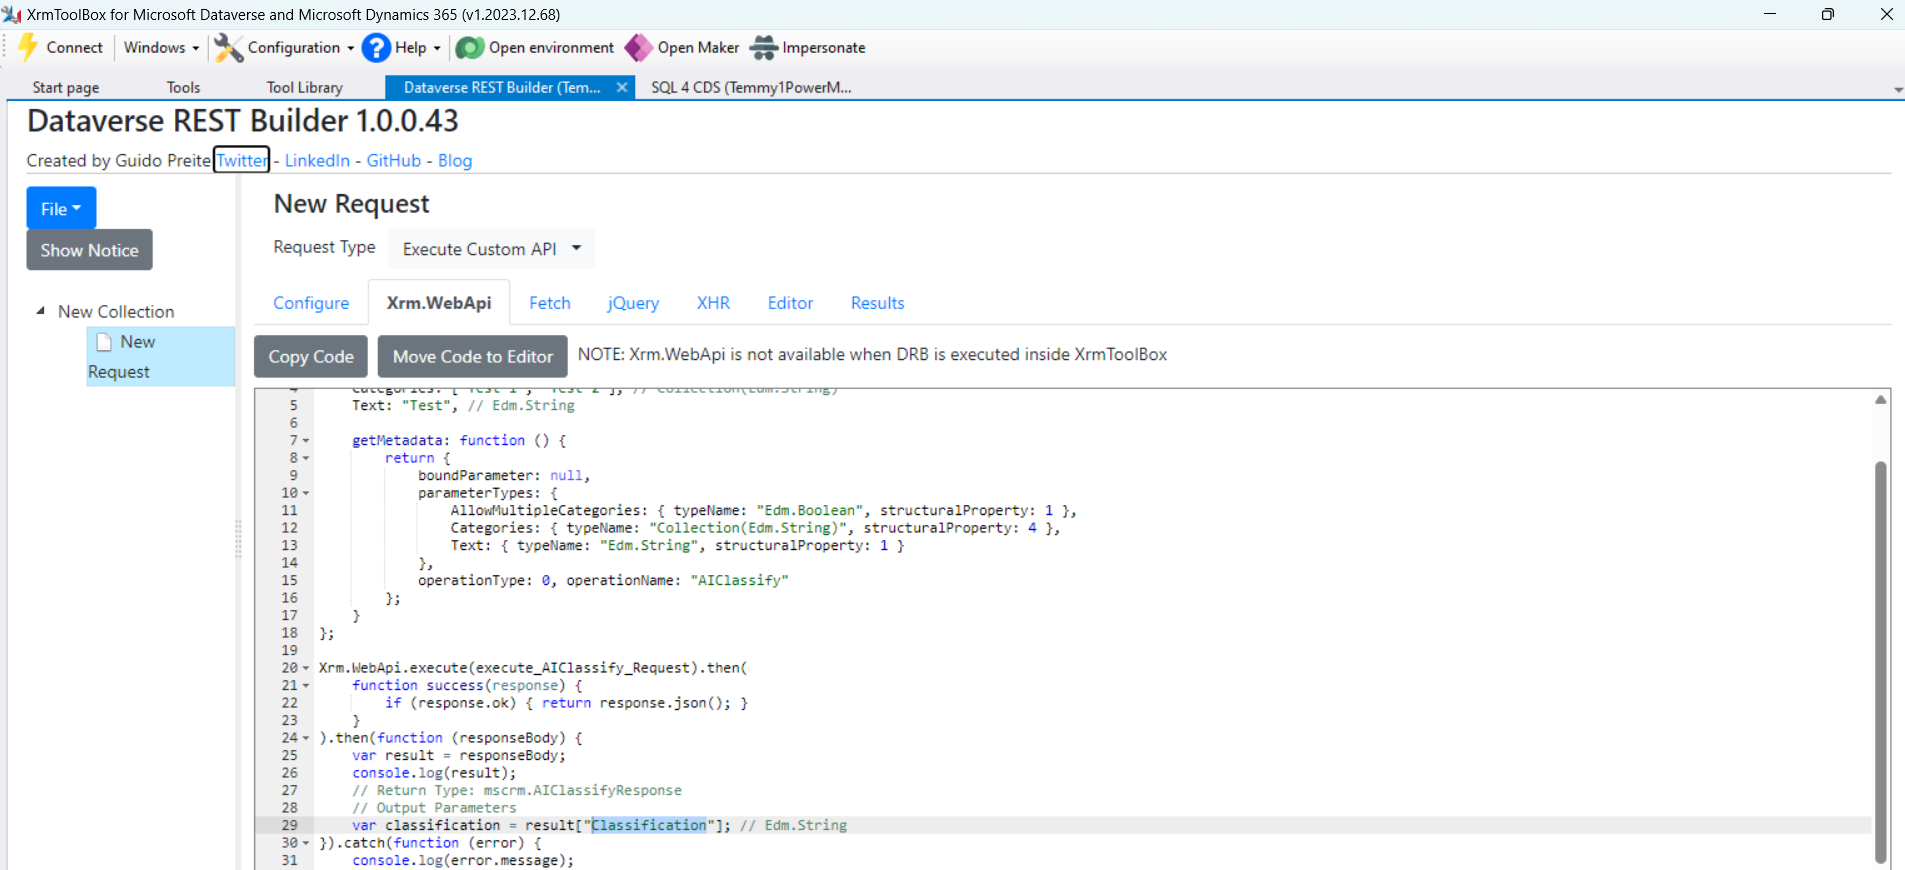
Task: Click Xrm.WebApi.execute text on line 20
Action: [x=393, y=668]
